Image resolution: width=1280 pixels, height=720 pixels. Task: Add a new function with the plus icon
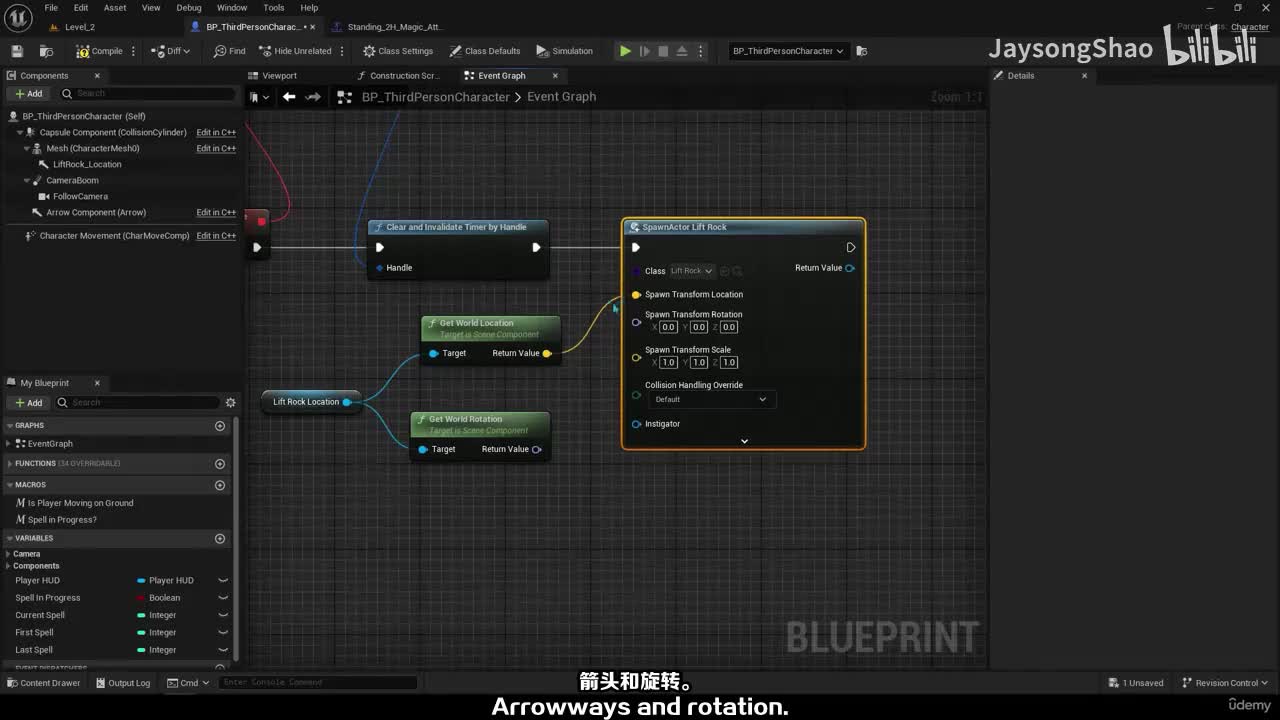pyautogui.click(x=220, y=464)
